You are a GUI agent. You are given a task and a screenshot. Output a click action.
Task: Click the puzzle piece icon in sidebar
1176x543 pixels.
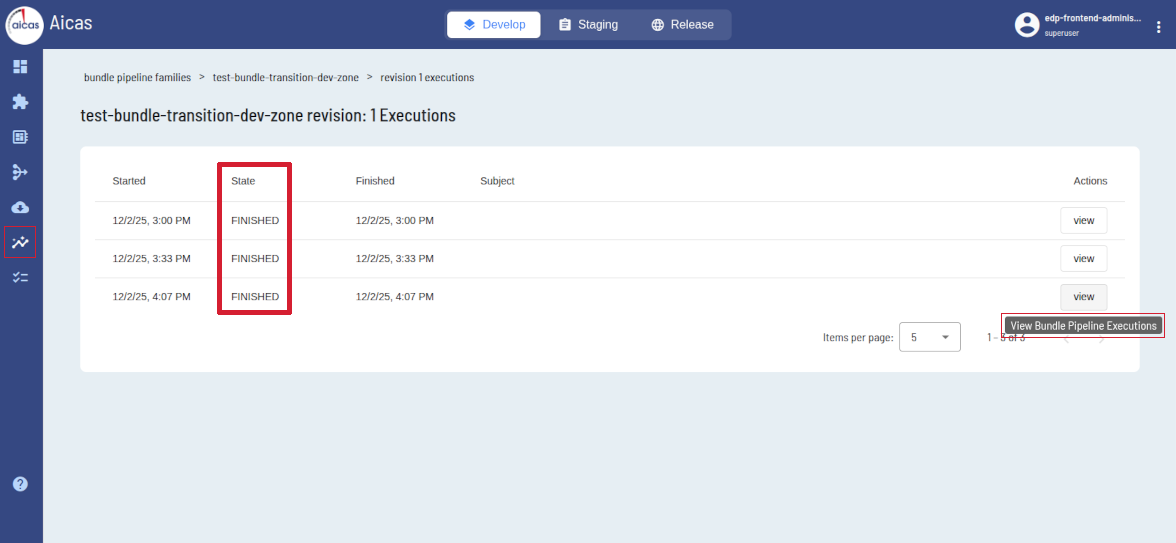tap(20, 102)
